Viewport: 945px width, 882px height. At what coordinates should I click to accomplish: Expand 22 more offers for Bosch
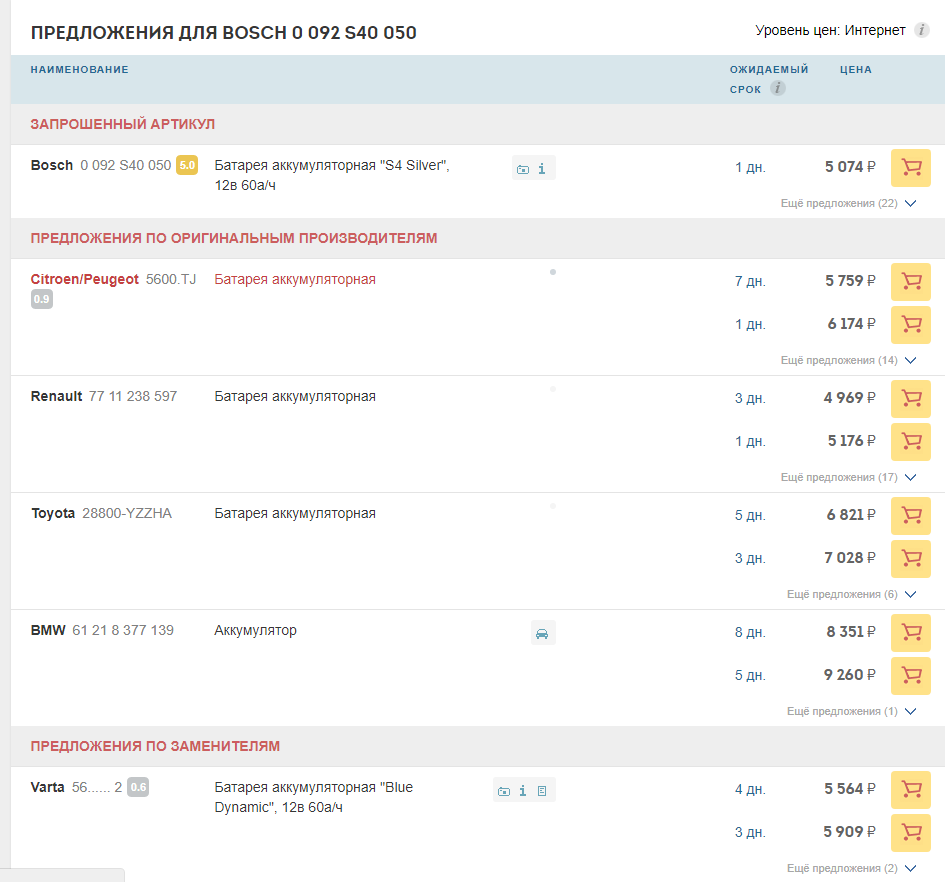[x=848, y=204]
